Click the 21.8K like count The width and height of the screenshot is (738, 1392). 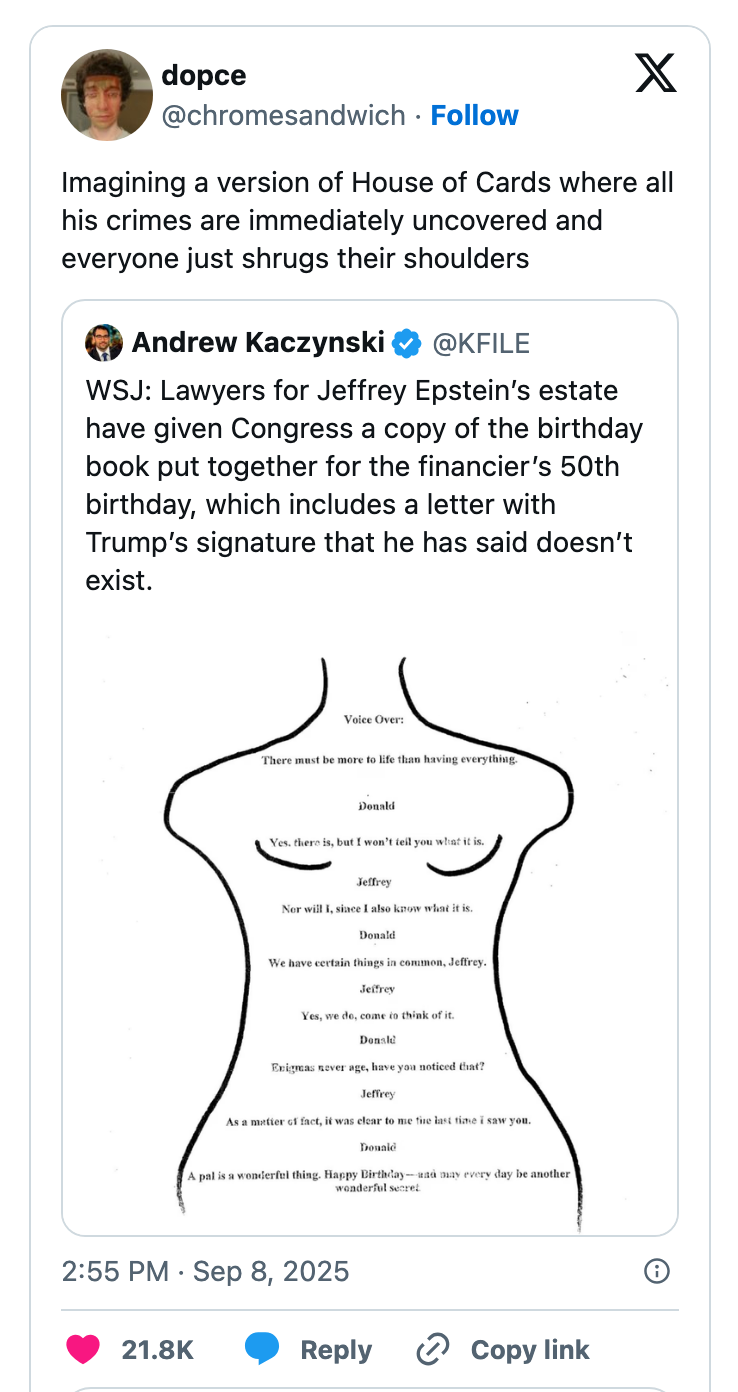[x=157, y=1349]
